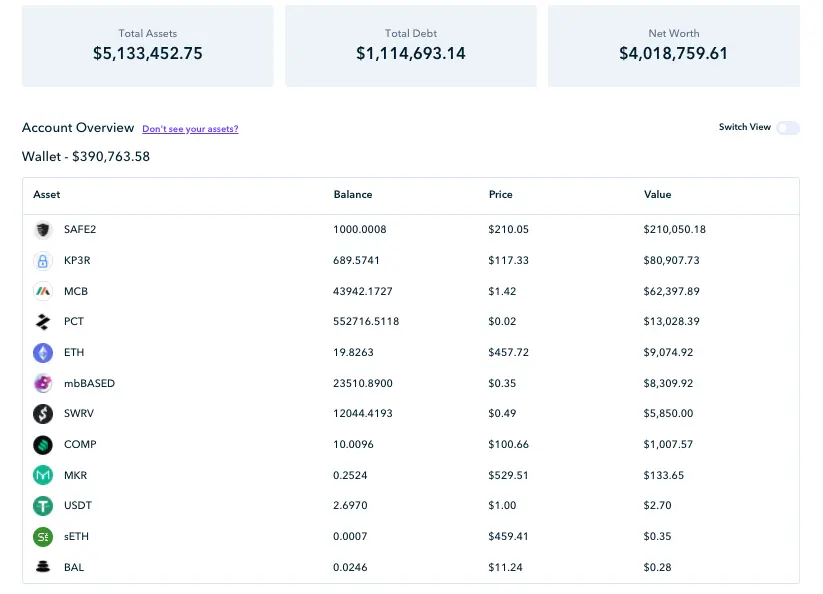Click the MKR value $133.65
The height and width of the screenshot is (594, 823).
pyautogui.click(x=663, y=475)
